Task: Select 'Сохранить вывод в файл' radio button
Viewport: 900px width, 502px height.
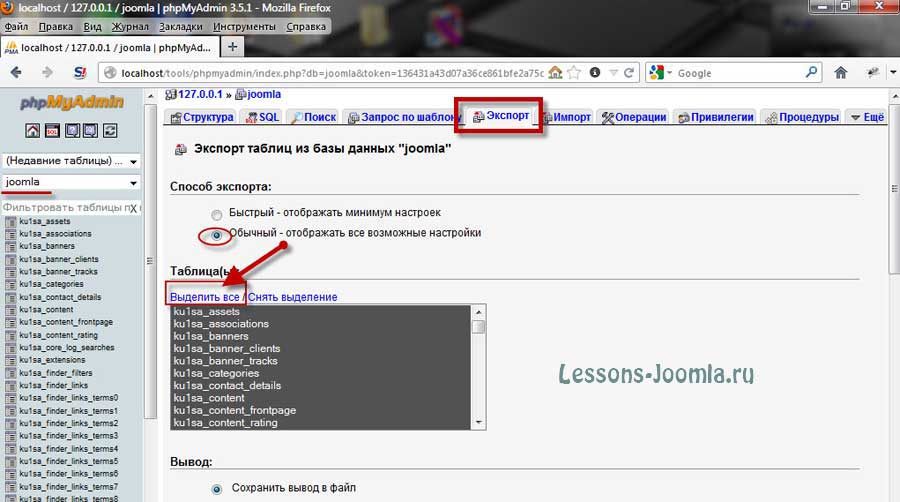Action: (x=216, y=489)
